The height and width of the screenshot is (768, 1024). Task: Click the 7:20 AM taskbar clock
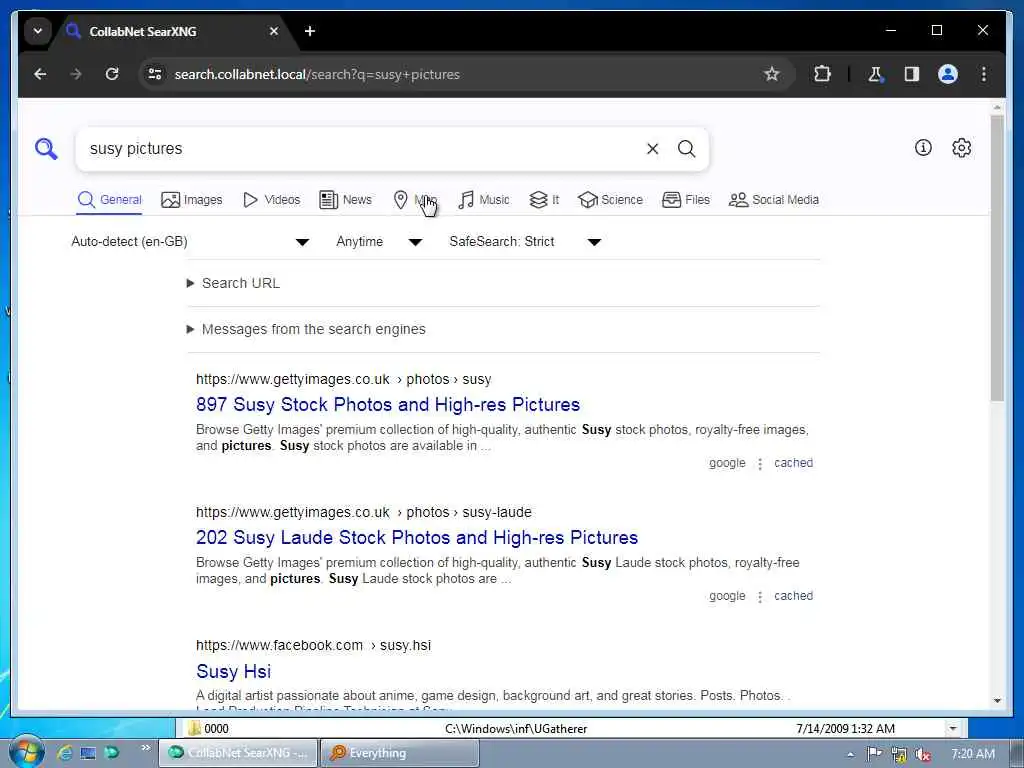[x=972, y=754]
